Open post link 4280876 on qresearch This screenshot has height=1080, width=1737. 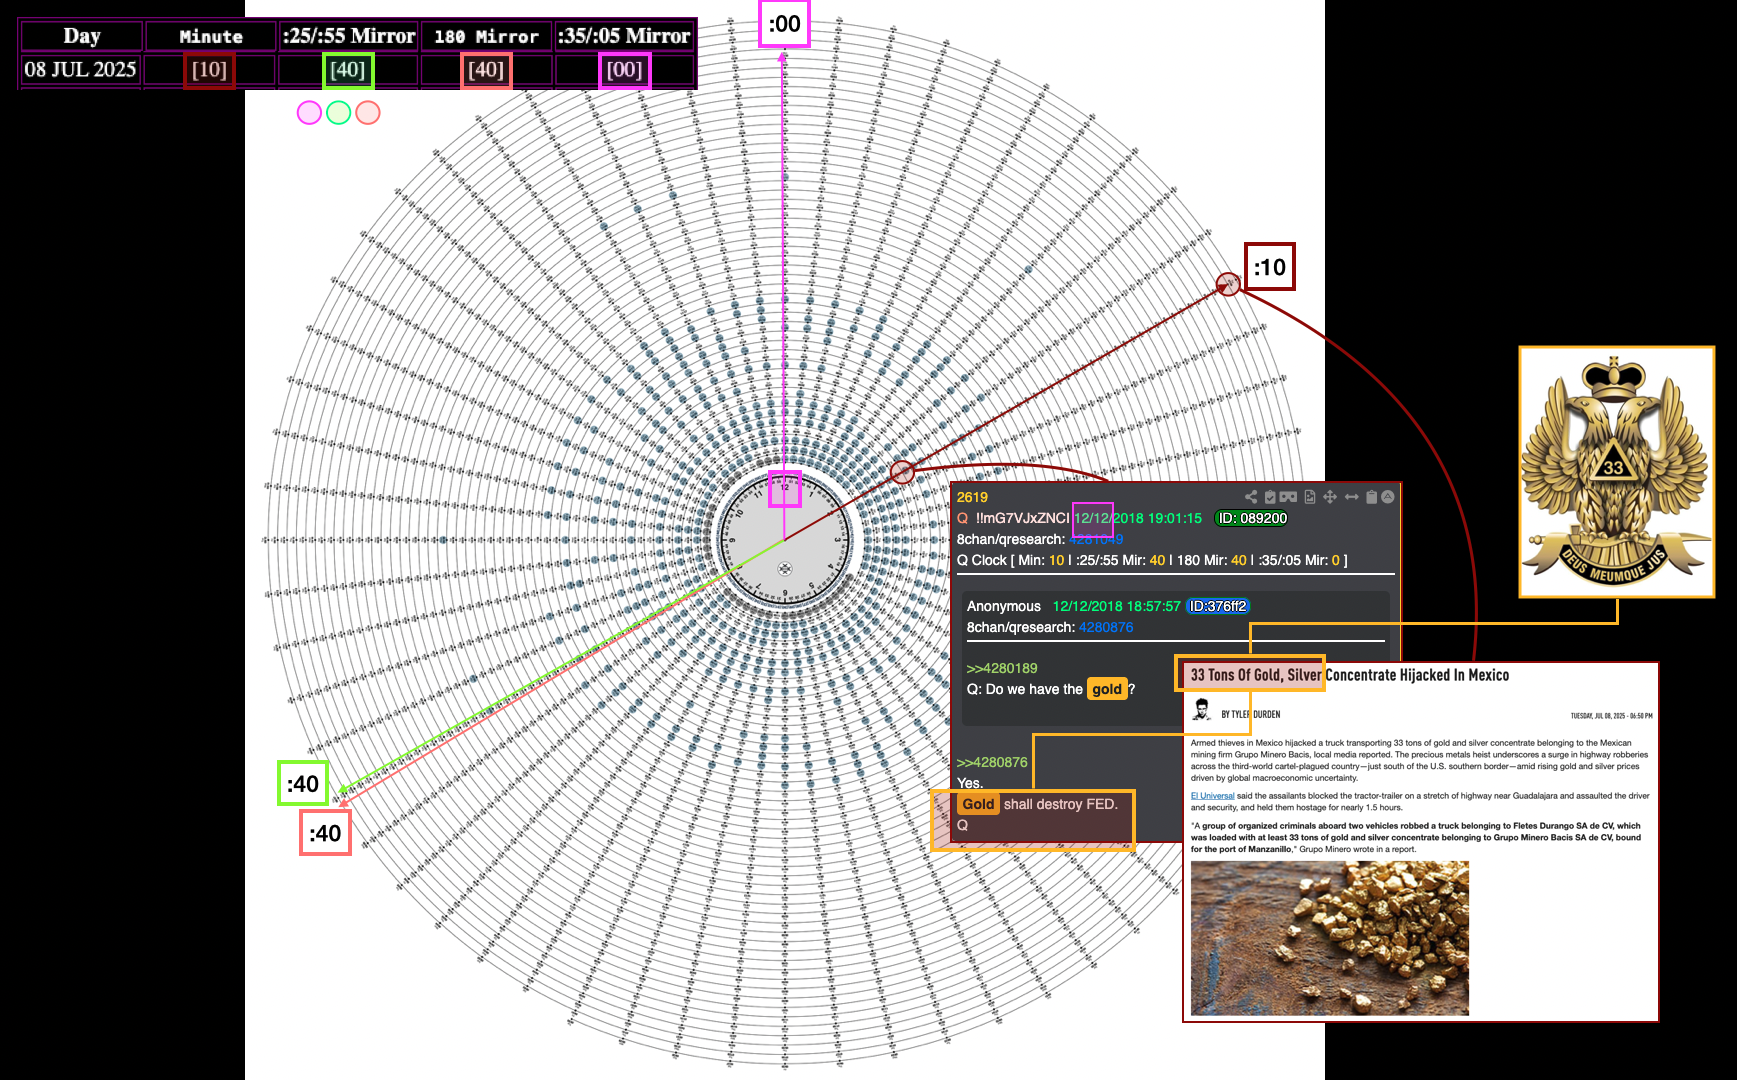point(1105,627)
